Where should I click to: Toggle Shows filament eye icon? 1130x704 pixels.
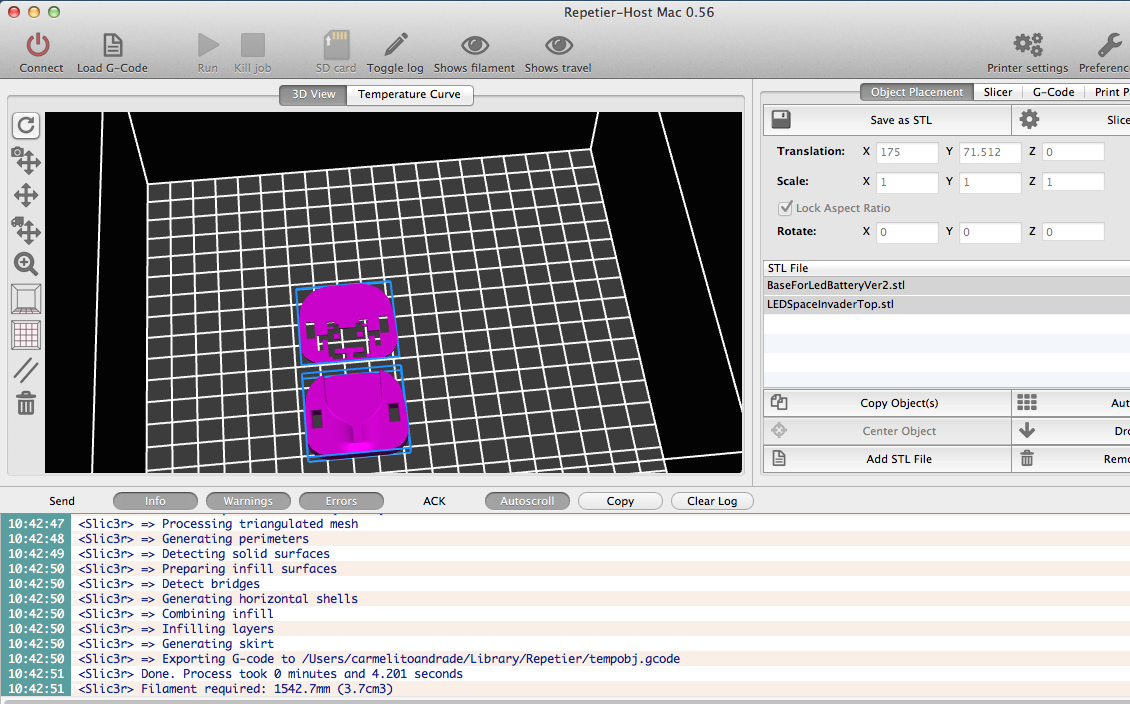pyautogui.click(x=474, y=45)
